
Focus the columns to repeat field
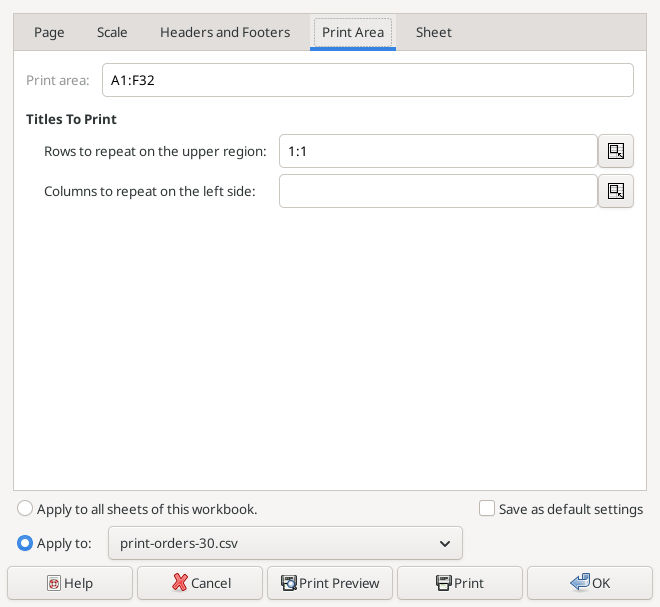click(x=438, y=191)
